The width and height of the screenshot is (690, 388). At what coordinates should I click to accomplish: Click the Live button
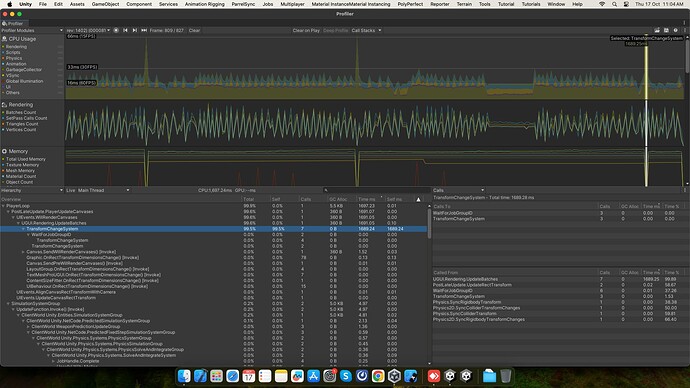pyautogui.click(x=70, y=190)
